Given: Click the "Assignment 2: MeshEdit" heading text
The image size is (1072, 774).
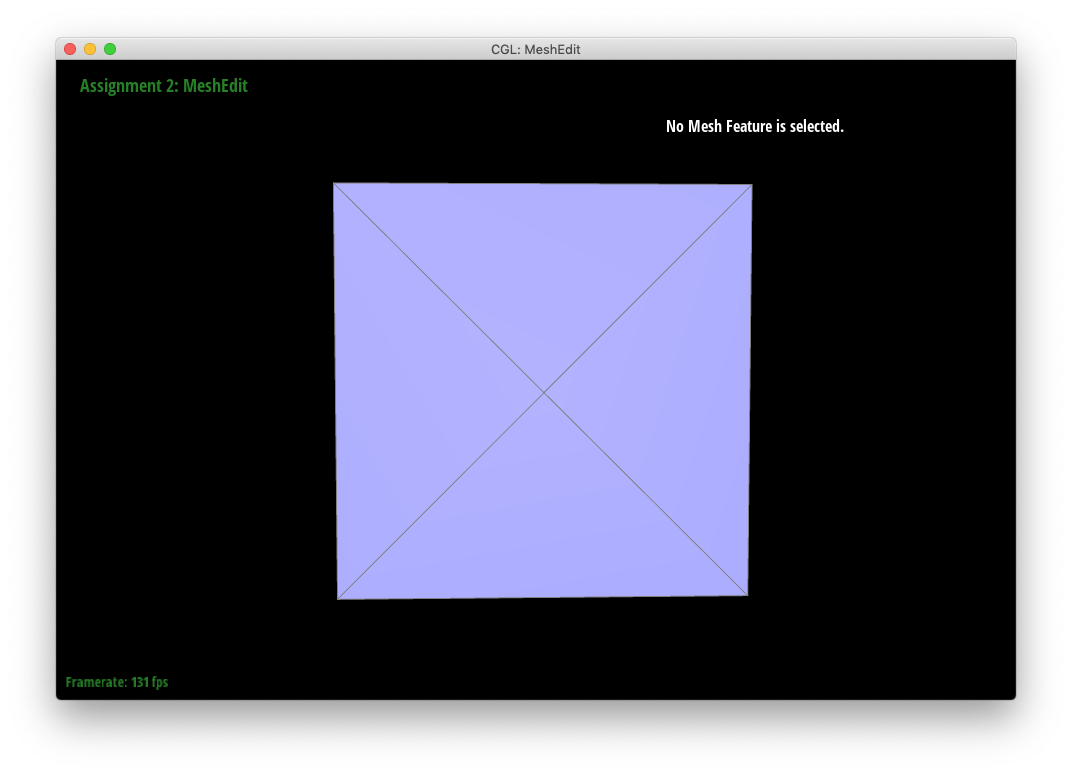Looking at the screenshot, I should tap(164, 86).
